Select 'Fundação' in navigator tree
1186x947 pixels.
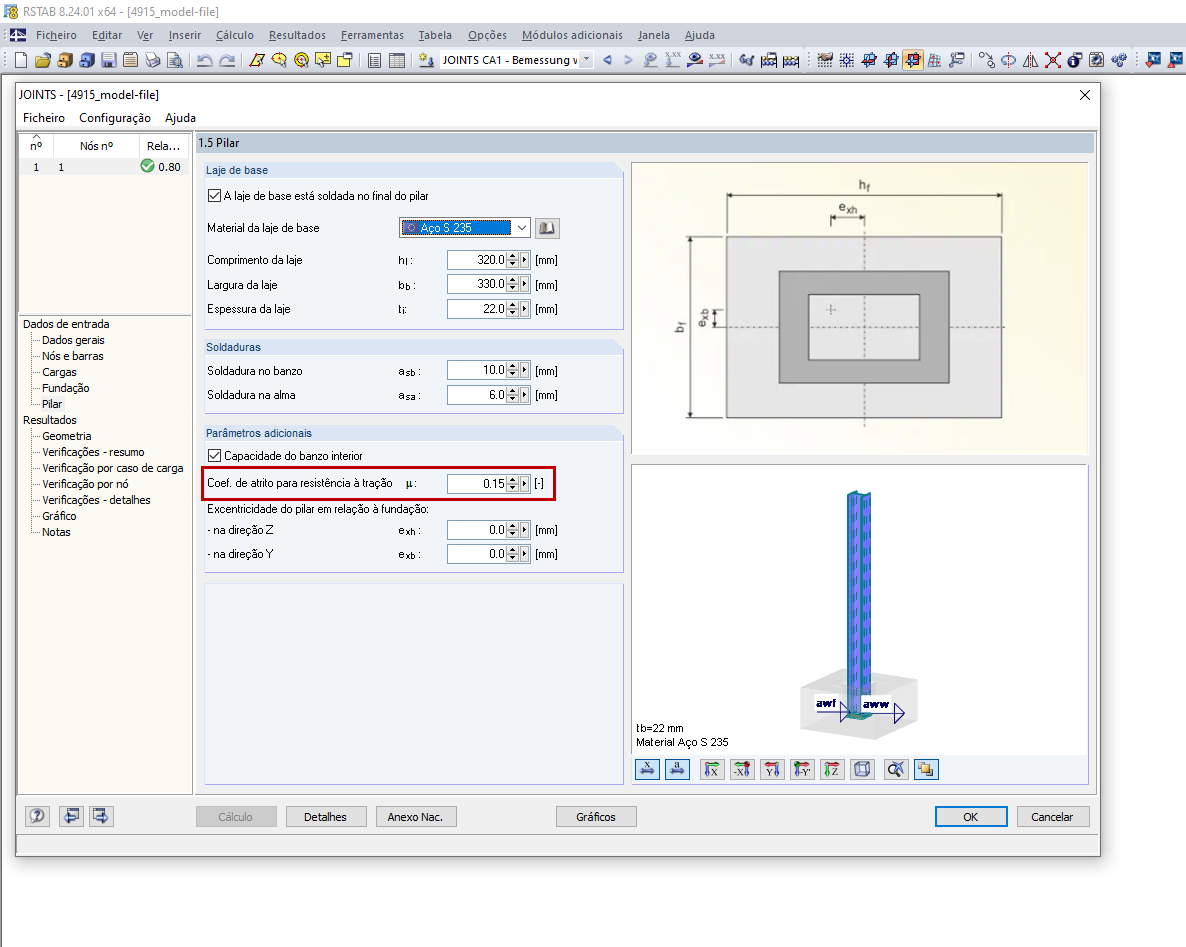click(x=66, y=388)
